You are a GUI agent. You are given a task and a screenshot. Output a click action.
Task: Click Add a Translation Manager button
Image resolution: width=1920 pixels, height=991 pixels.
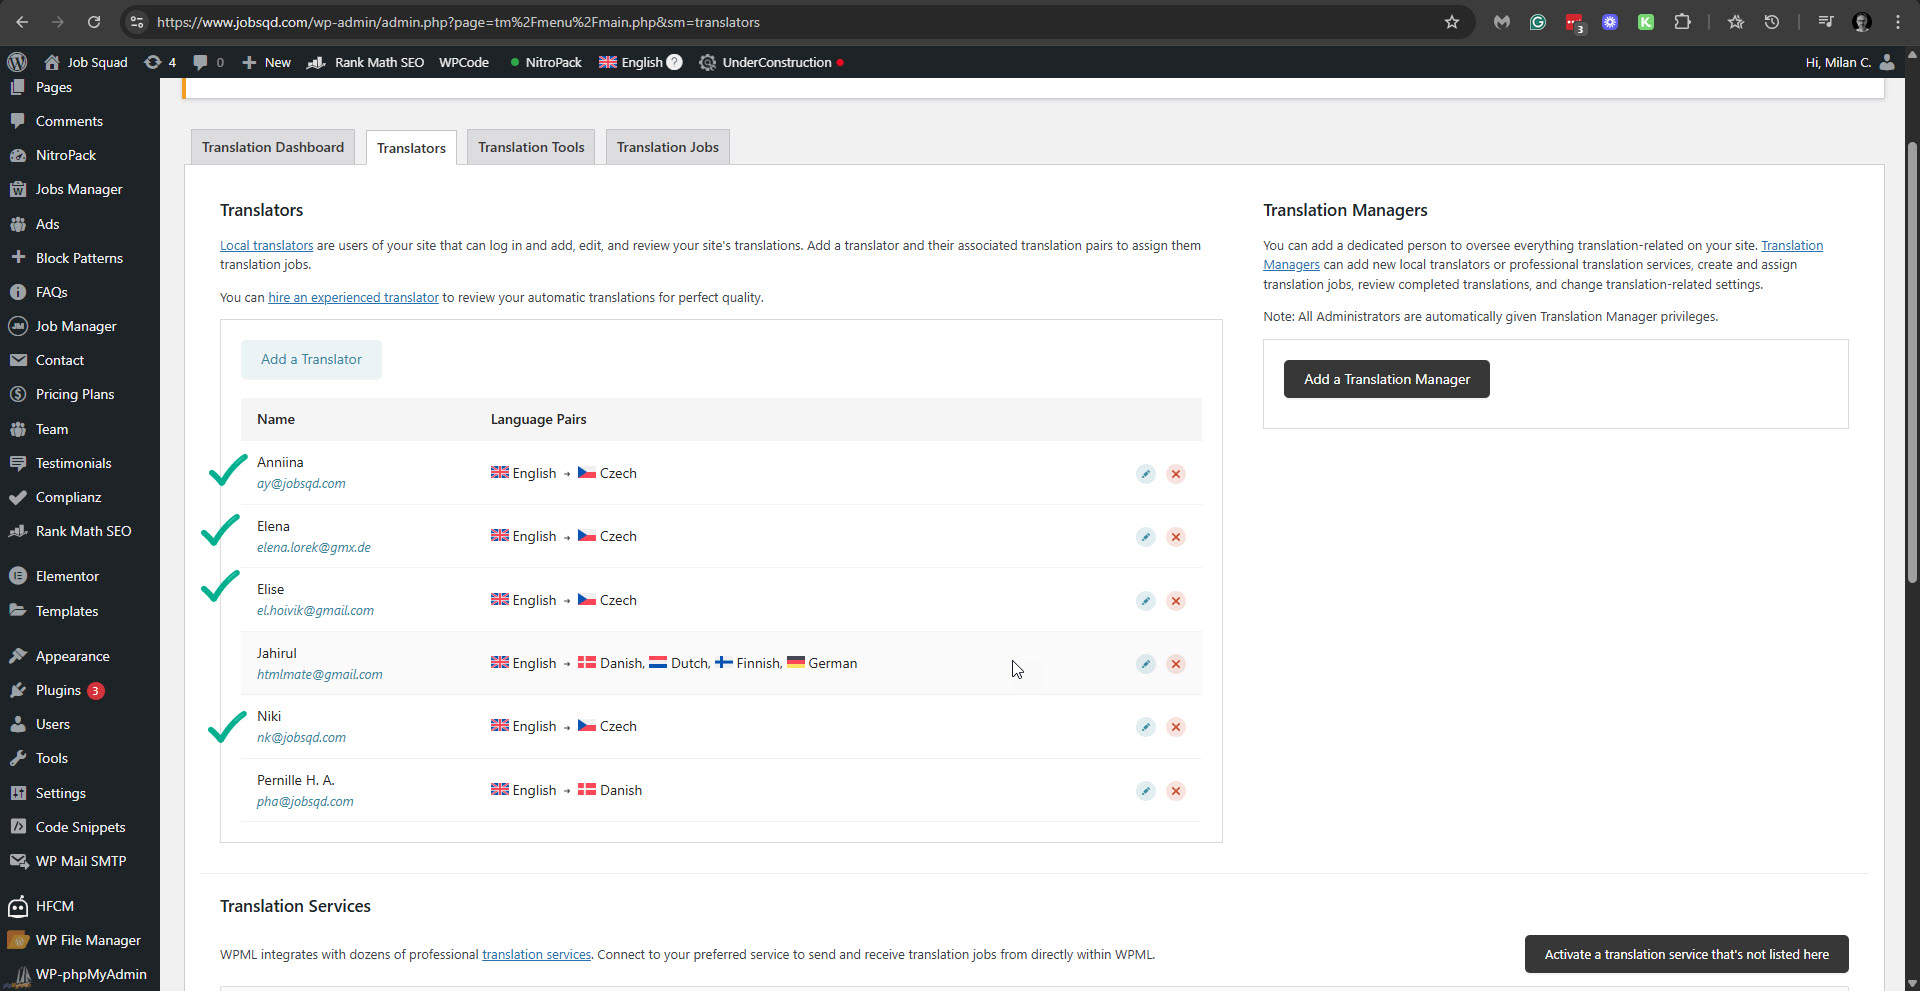(x=1386, y=379)
